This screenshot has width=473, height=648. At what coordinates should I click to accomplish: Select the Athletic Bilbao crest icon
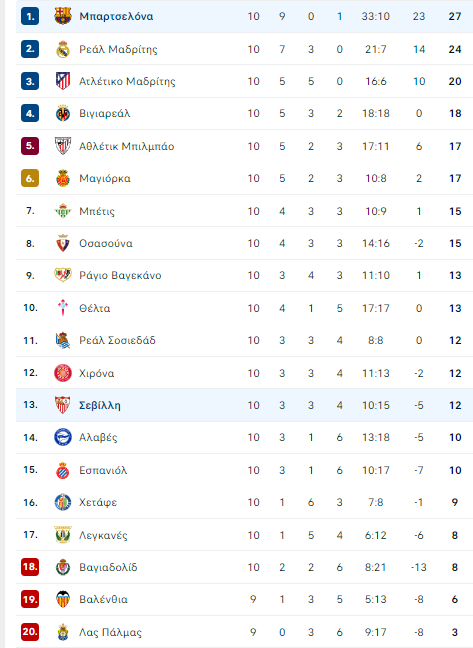(63, 146)
